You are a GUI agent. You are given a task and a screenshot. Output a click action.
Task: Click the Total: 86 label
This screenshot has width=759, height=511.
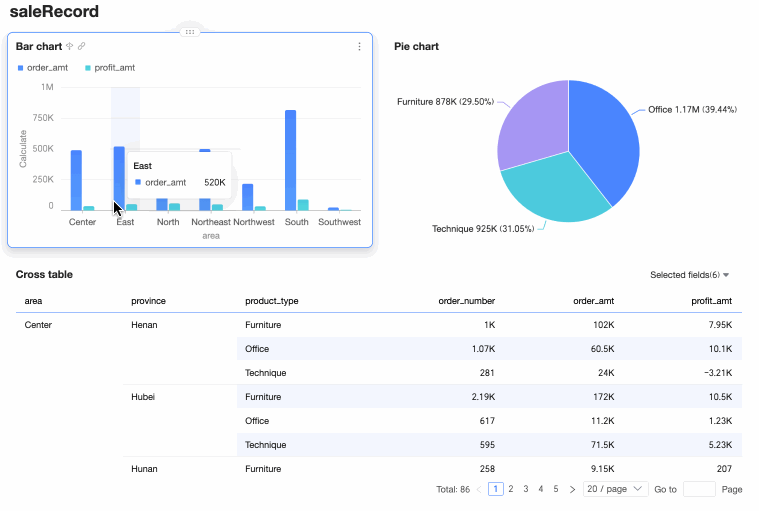pos(453,489)
